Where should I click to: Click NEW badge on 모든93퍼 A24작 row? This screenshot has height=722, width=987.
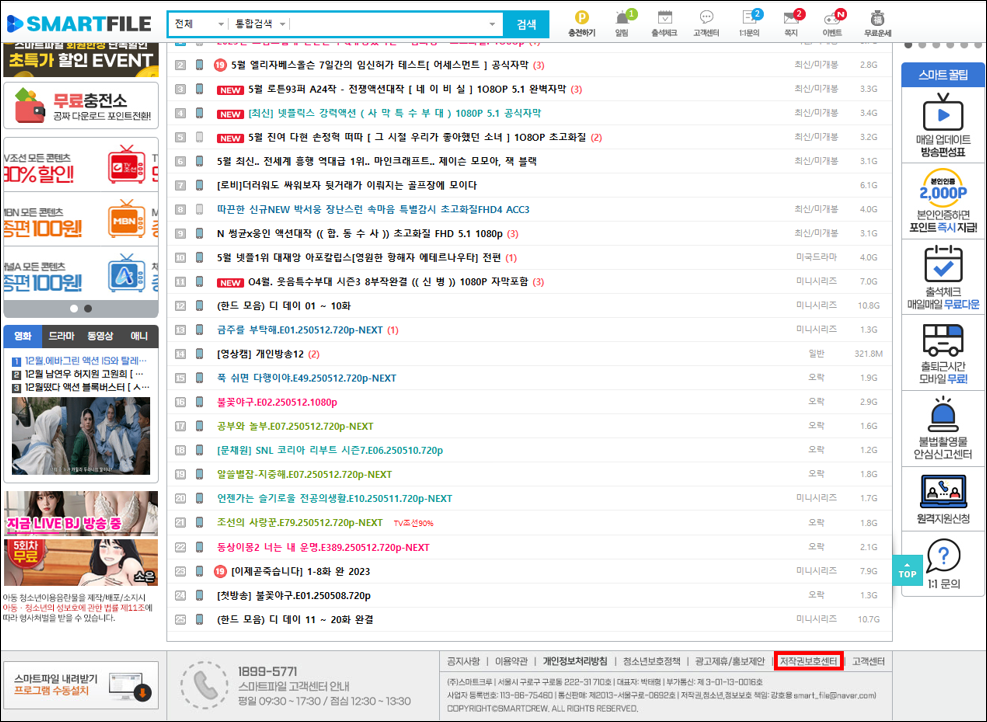(x=230, y=90)
